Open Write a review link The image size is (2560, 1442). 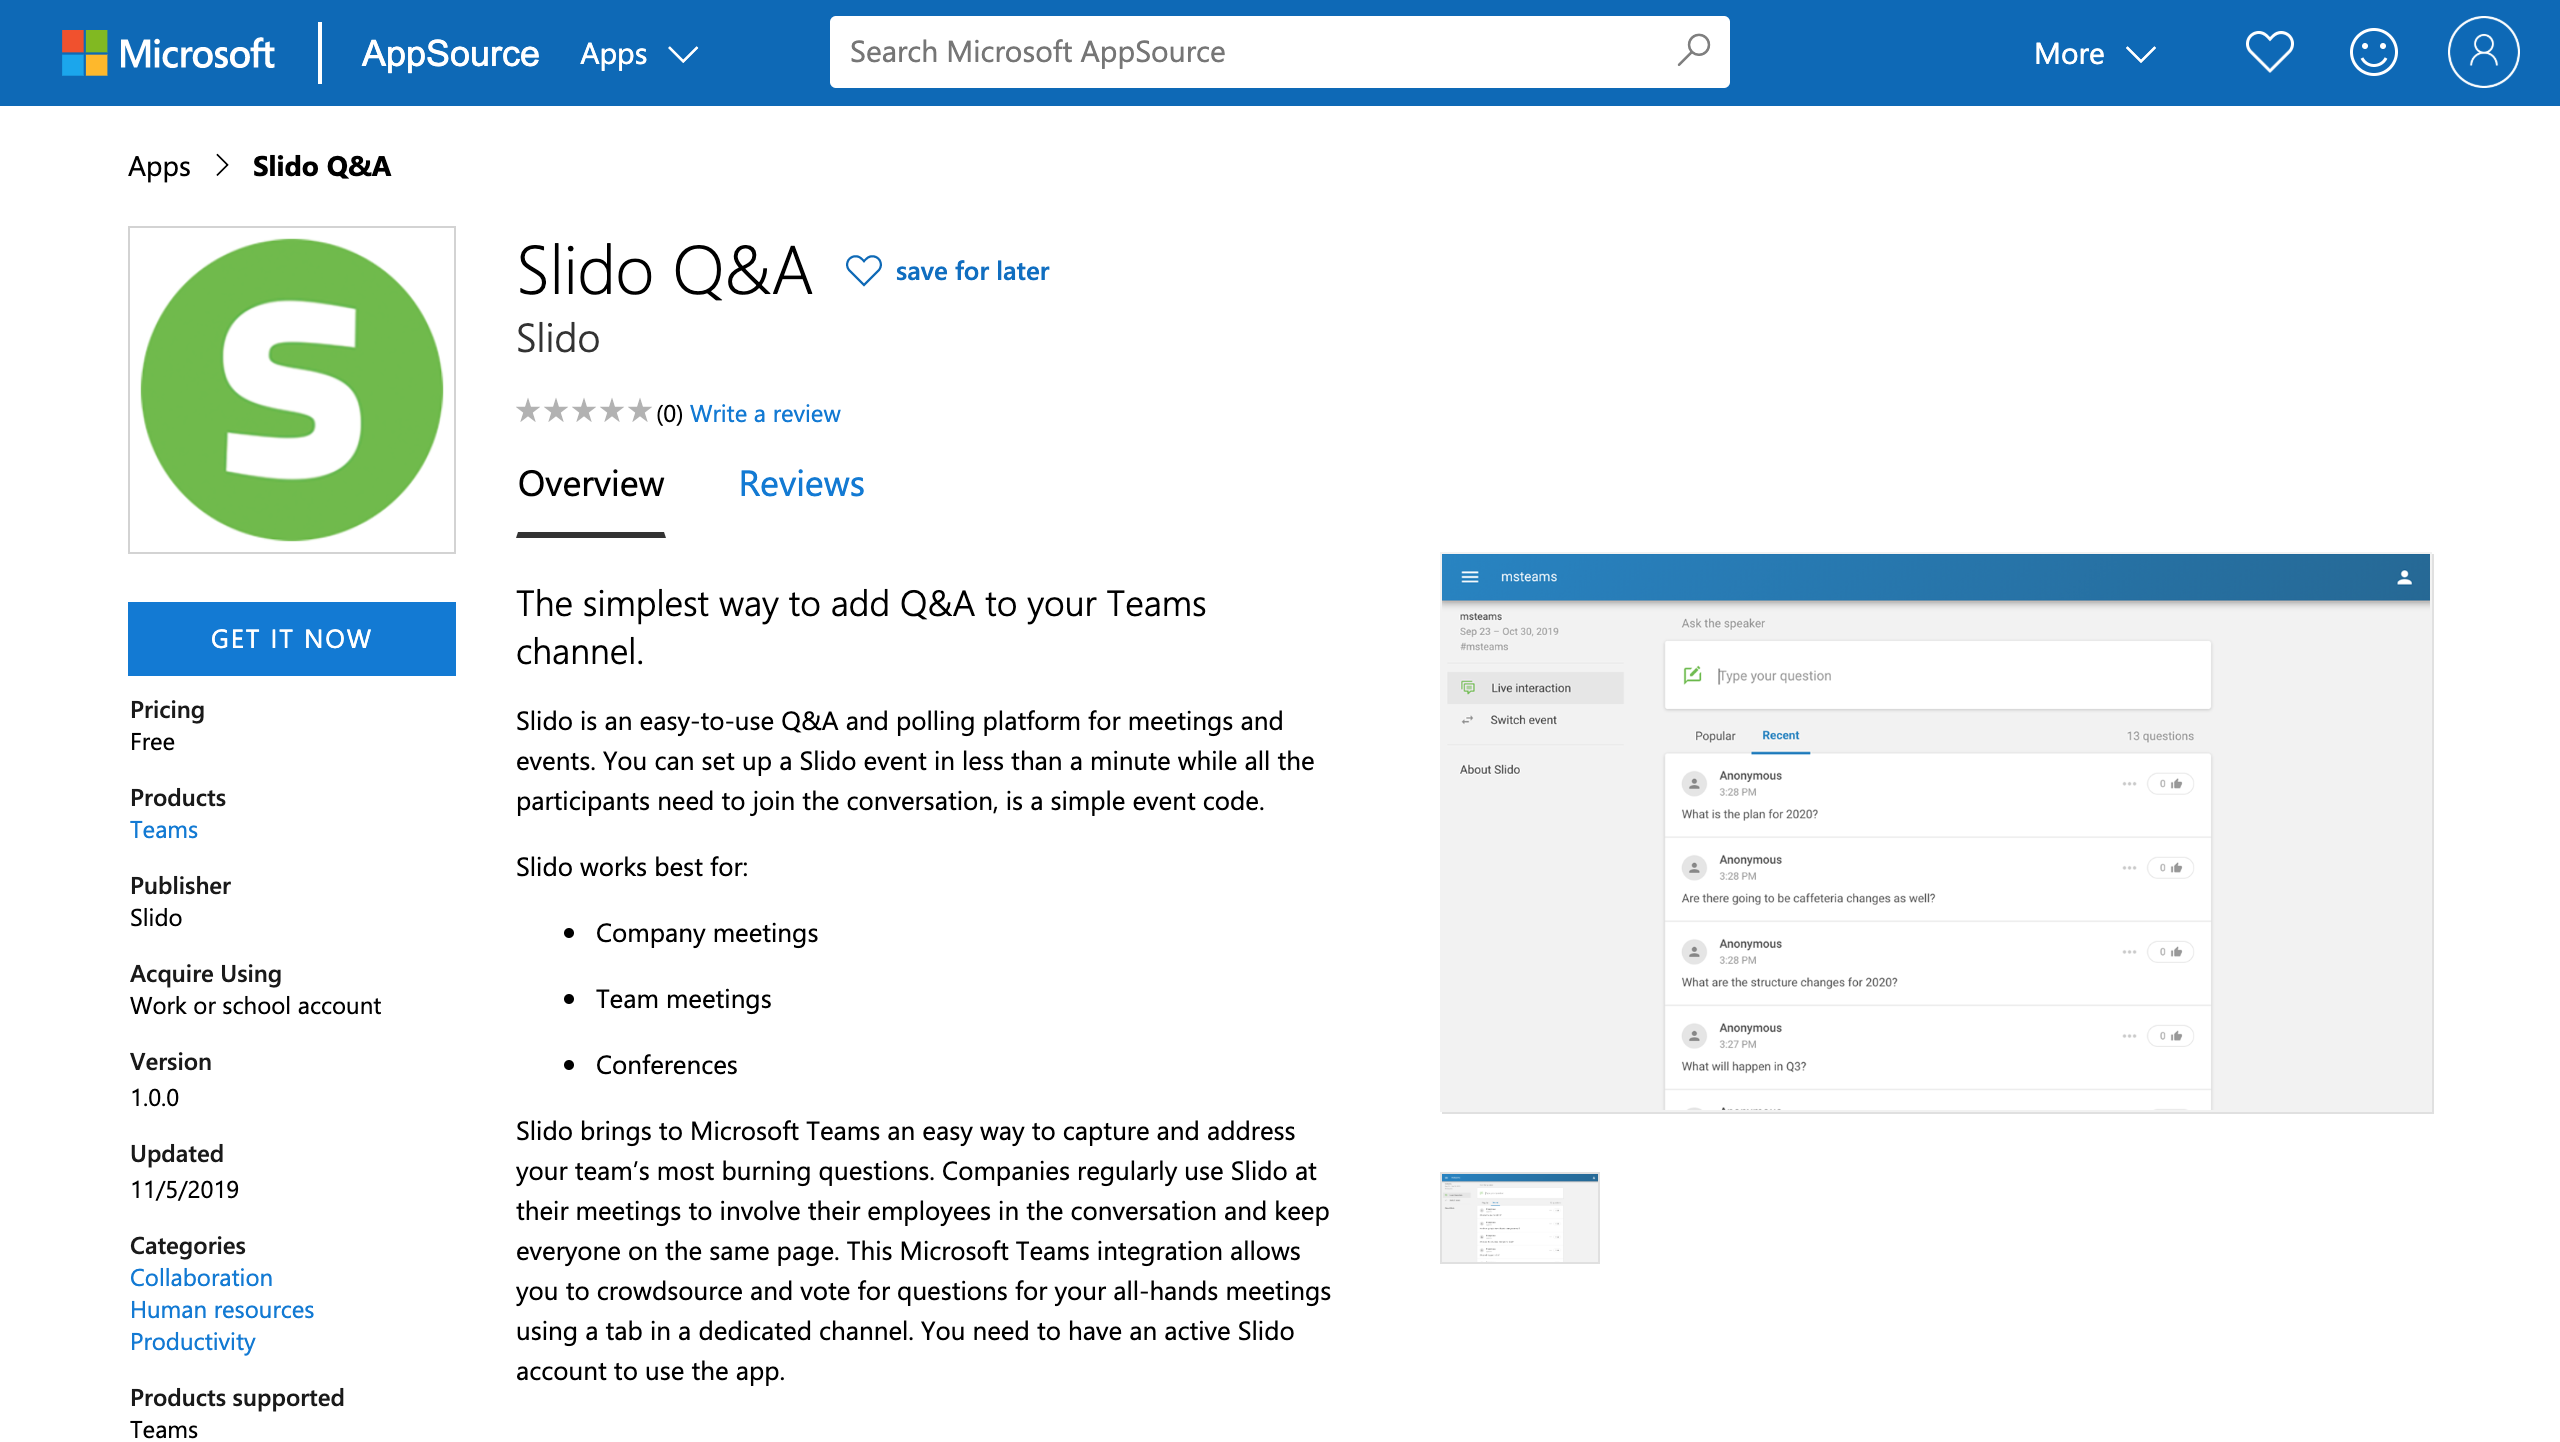point(765,414)
